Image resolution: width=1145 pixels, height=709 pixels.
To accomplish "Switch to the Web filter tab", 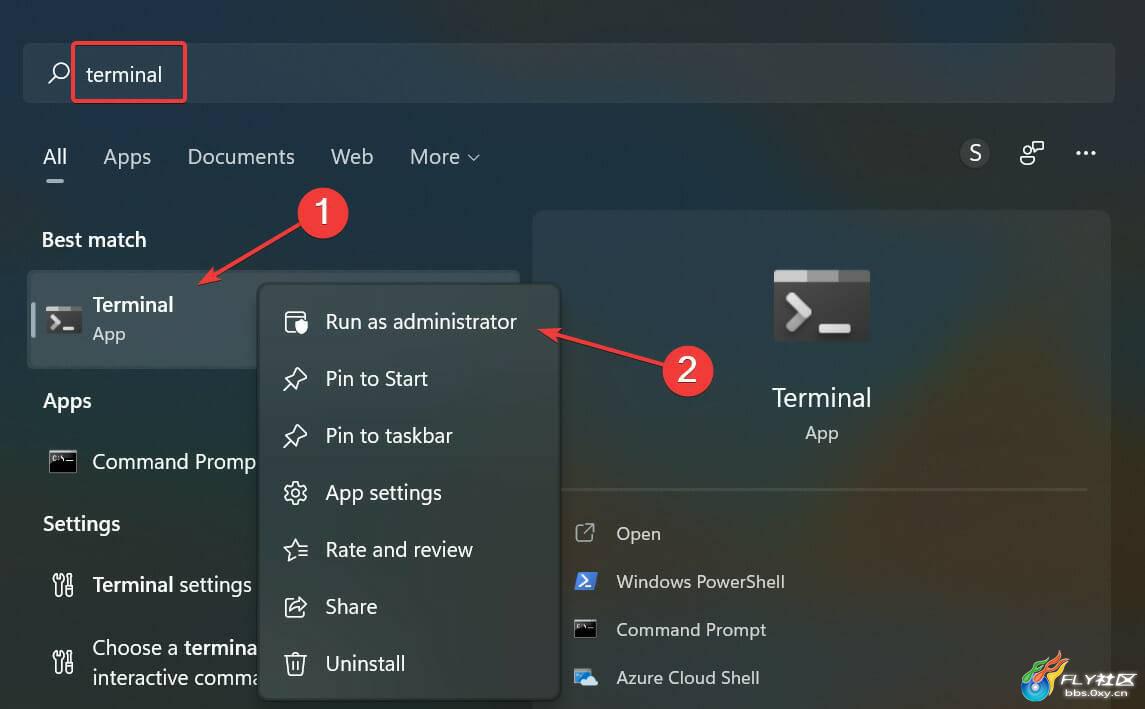I will click(352, 157).
